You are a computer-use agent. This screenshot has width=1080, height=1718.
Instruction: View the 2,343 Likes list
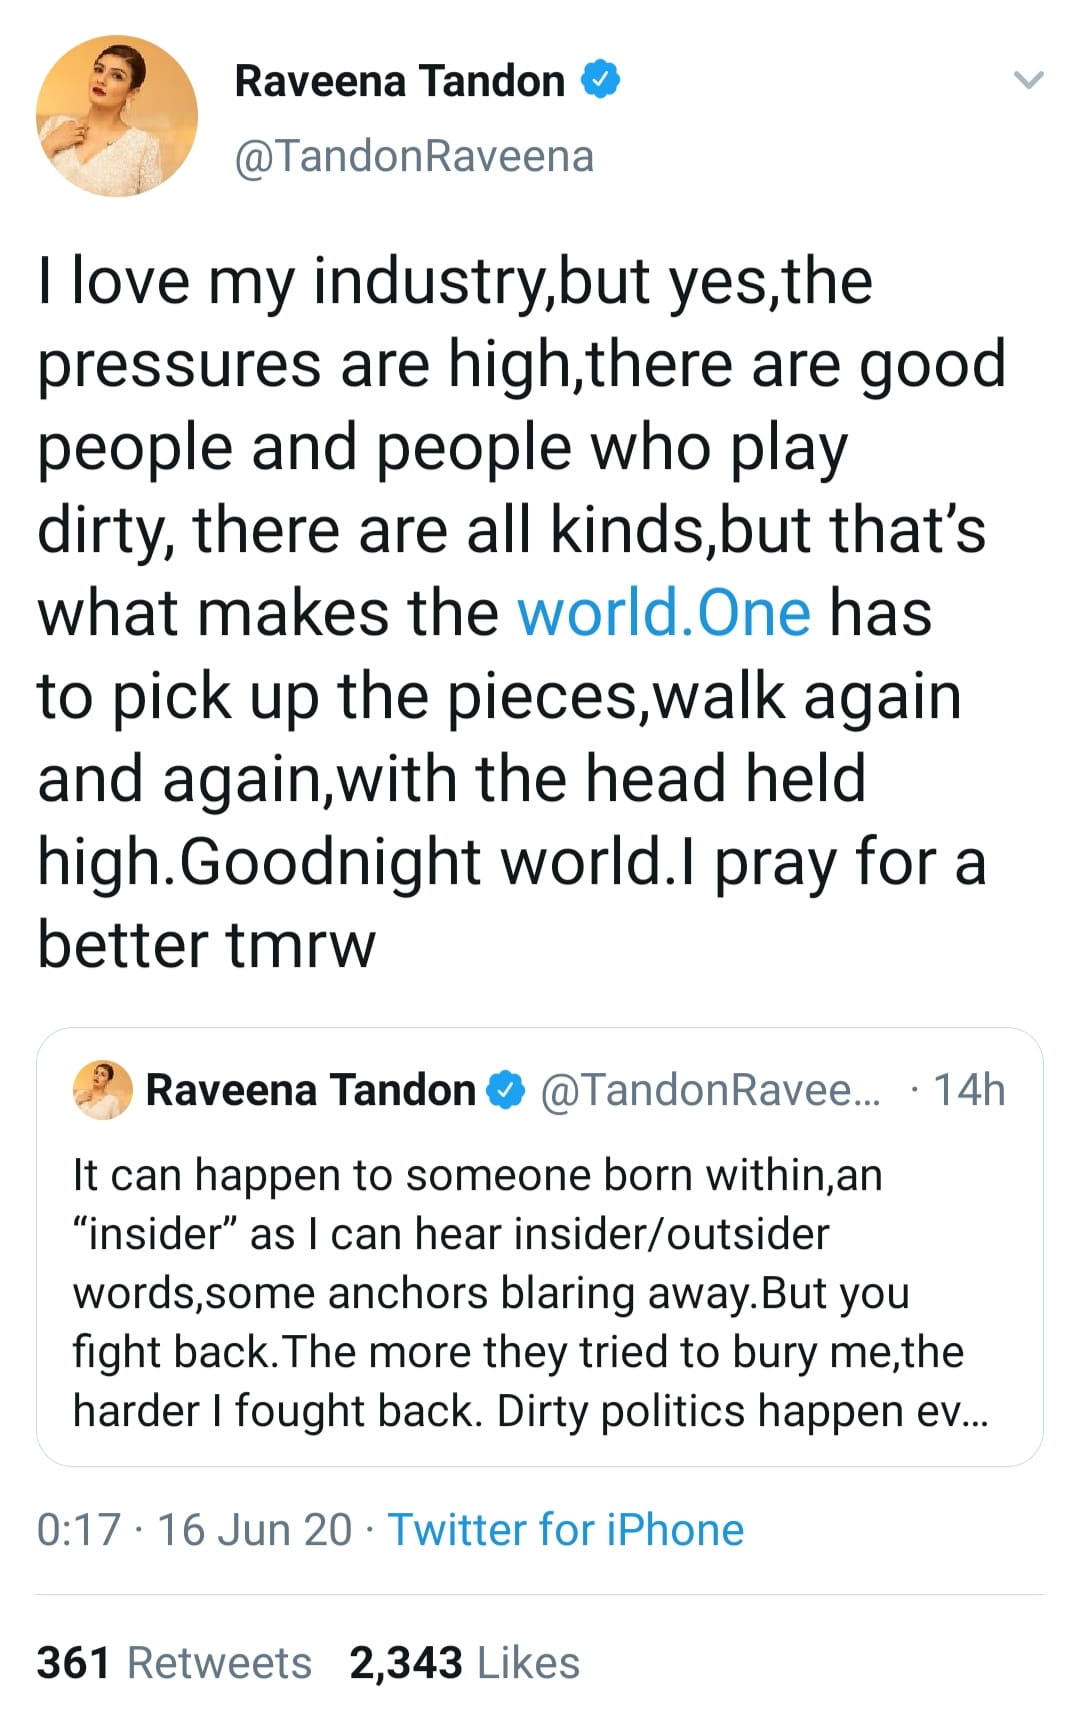tap(464, 1663)
